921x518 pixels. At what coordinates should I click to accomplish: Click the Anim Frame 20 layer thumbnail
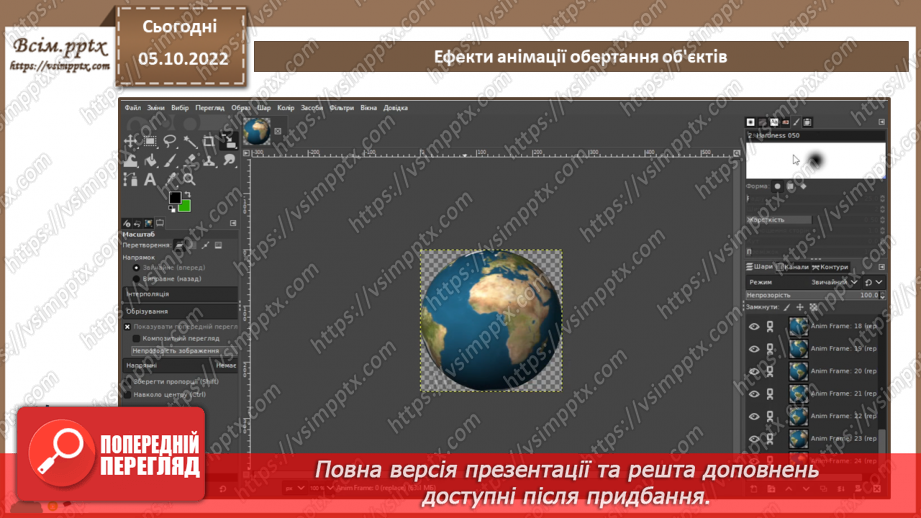(x=798, y=371)
